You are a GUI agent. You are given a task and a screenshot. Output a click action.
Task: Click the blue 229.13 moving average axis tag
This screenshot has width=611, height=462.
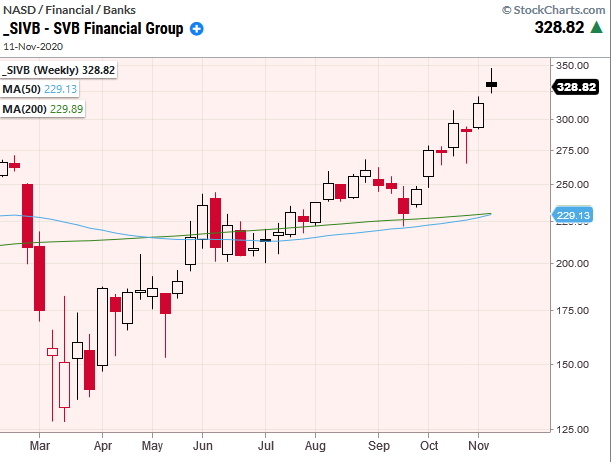coord(575,214)
